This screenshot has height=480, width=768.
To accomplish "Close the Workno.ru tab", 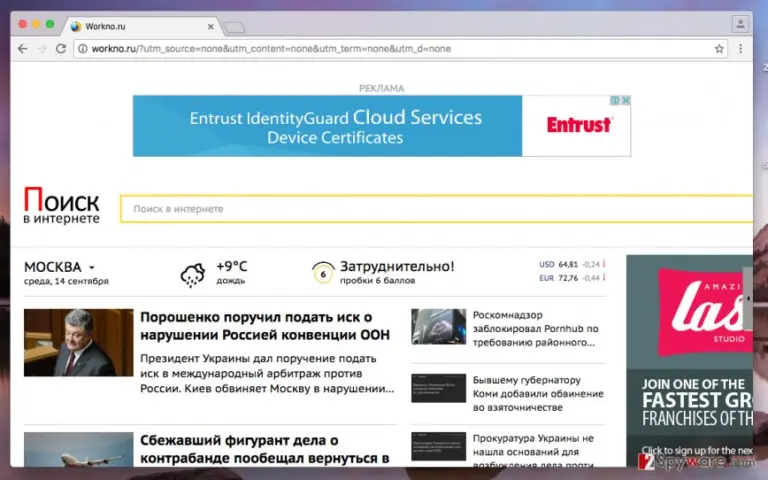I will (211, 26).
